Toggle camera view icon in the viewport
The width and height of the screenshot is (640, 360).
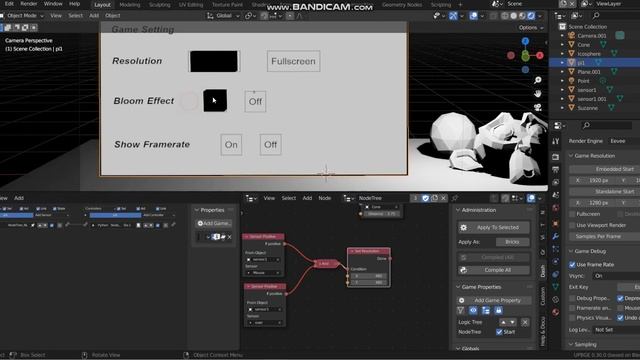538,107
